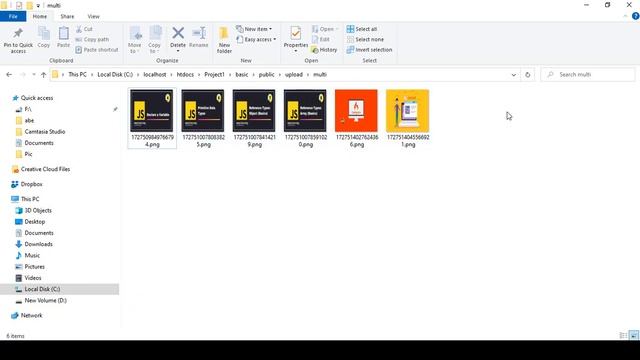This screenshot has height=360, width=640.
Task: Select the file ending 9.png
Action: (x=254, y=118)
